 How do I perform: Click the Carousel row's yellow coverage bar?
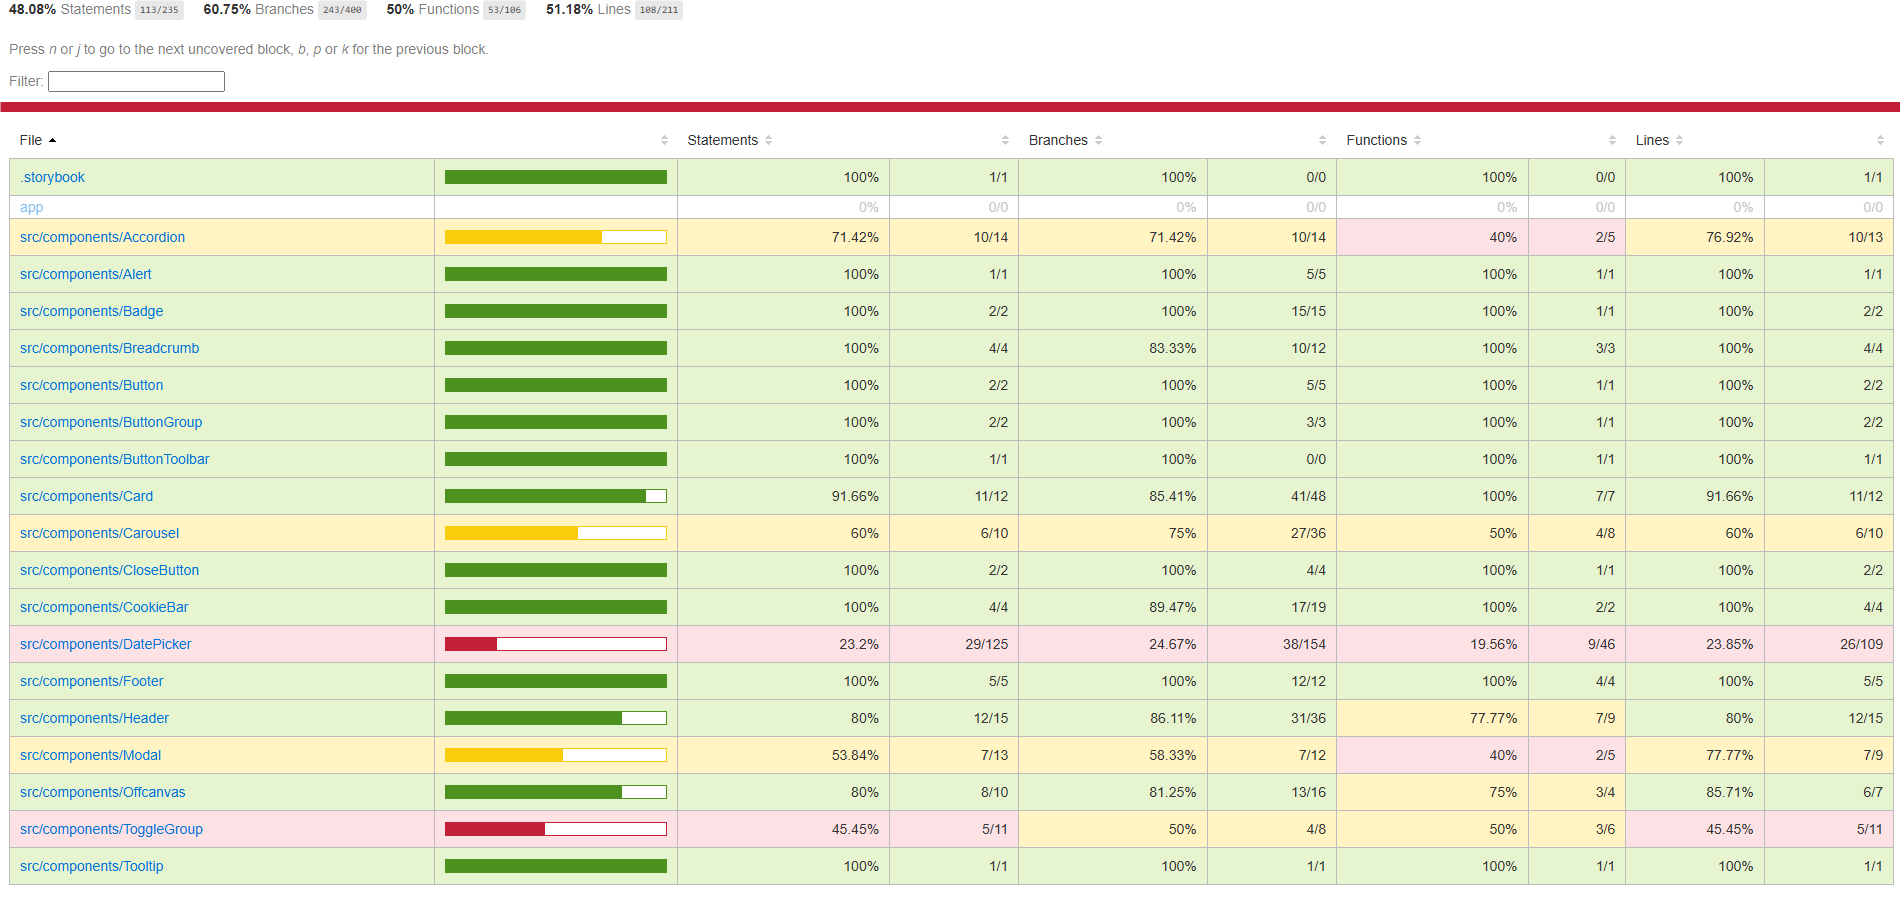pyautogui.click(x=556, y=533)
